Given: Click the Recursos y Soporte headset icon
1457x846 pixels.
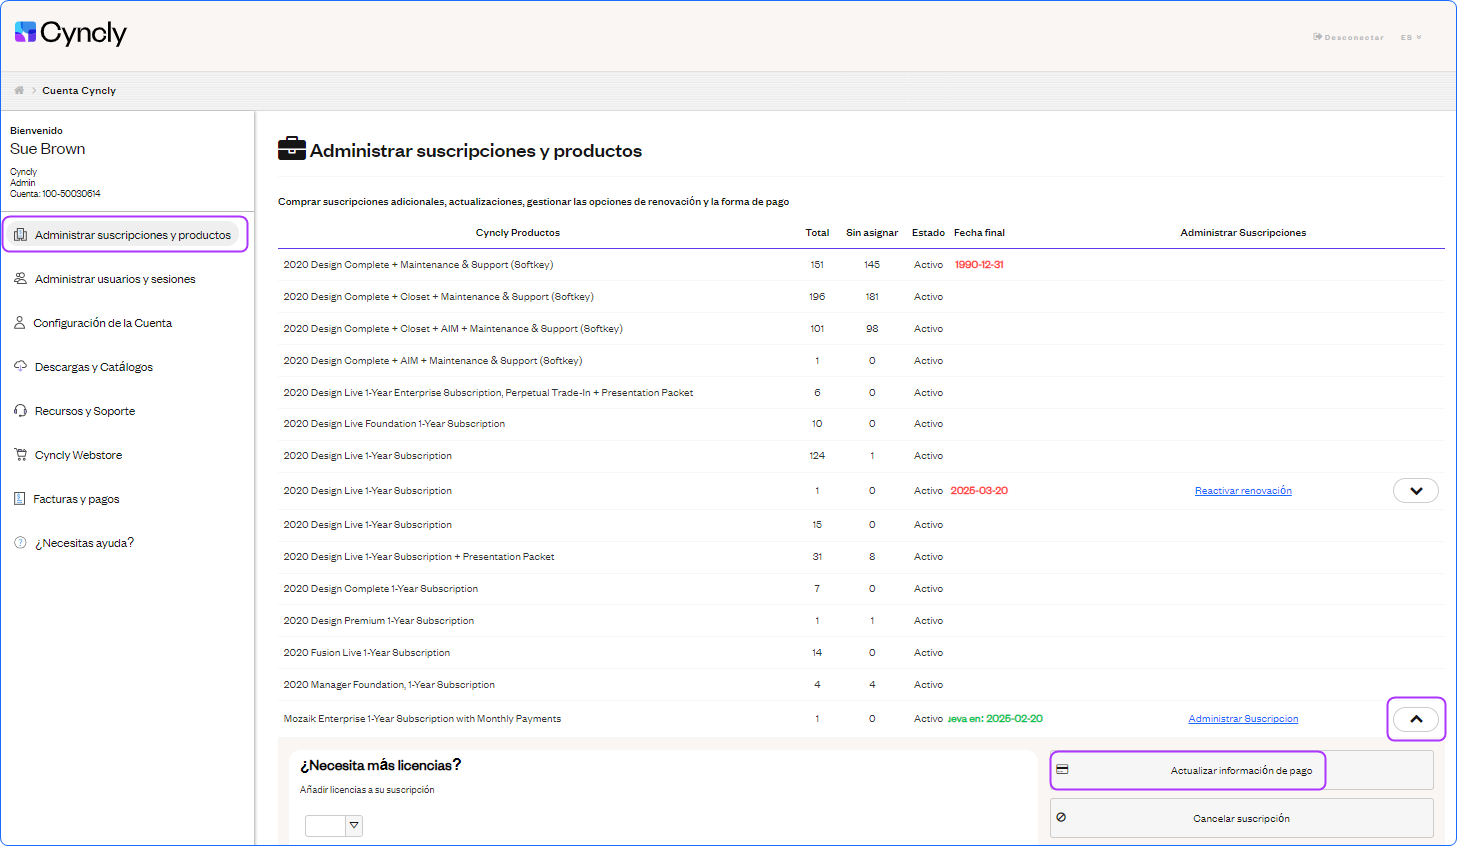Looking at the screenshot, I should click(x=20, y=411).
